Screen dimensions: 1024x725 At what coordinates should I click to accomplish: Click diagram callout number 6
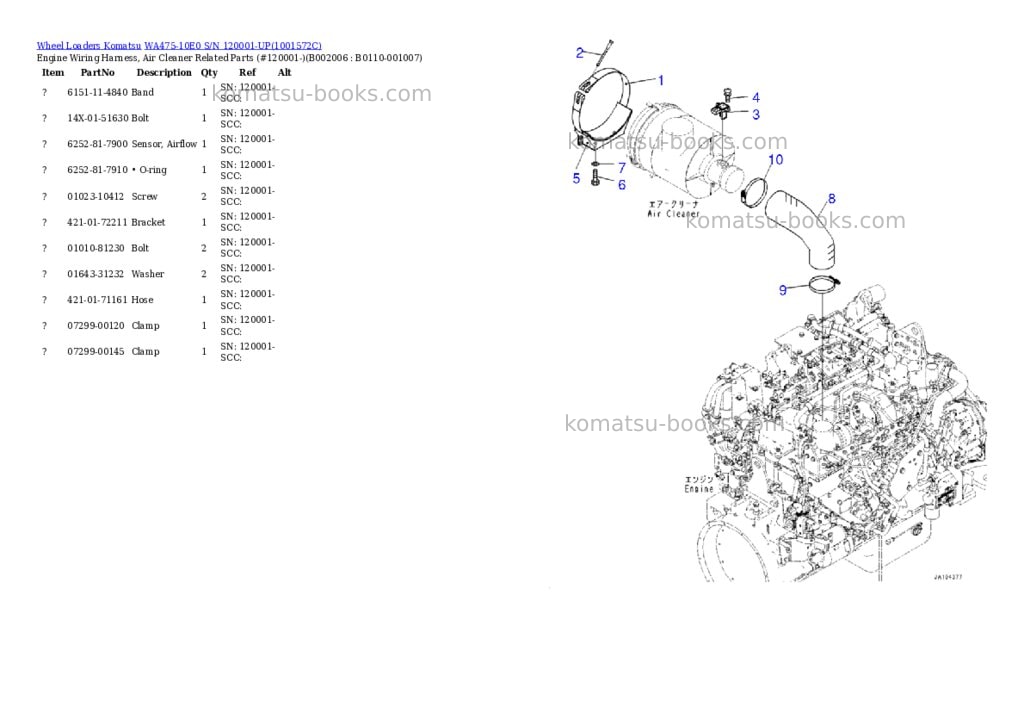[622, 185]
